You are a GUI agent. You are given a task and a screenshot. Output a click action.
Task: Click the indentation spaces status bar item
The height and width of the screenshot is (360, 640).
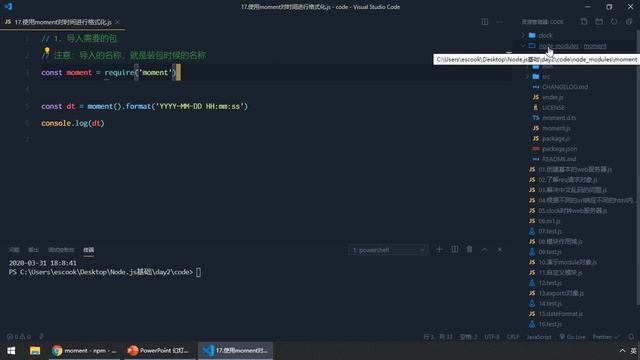pos(469,337)
